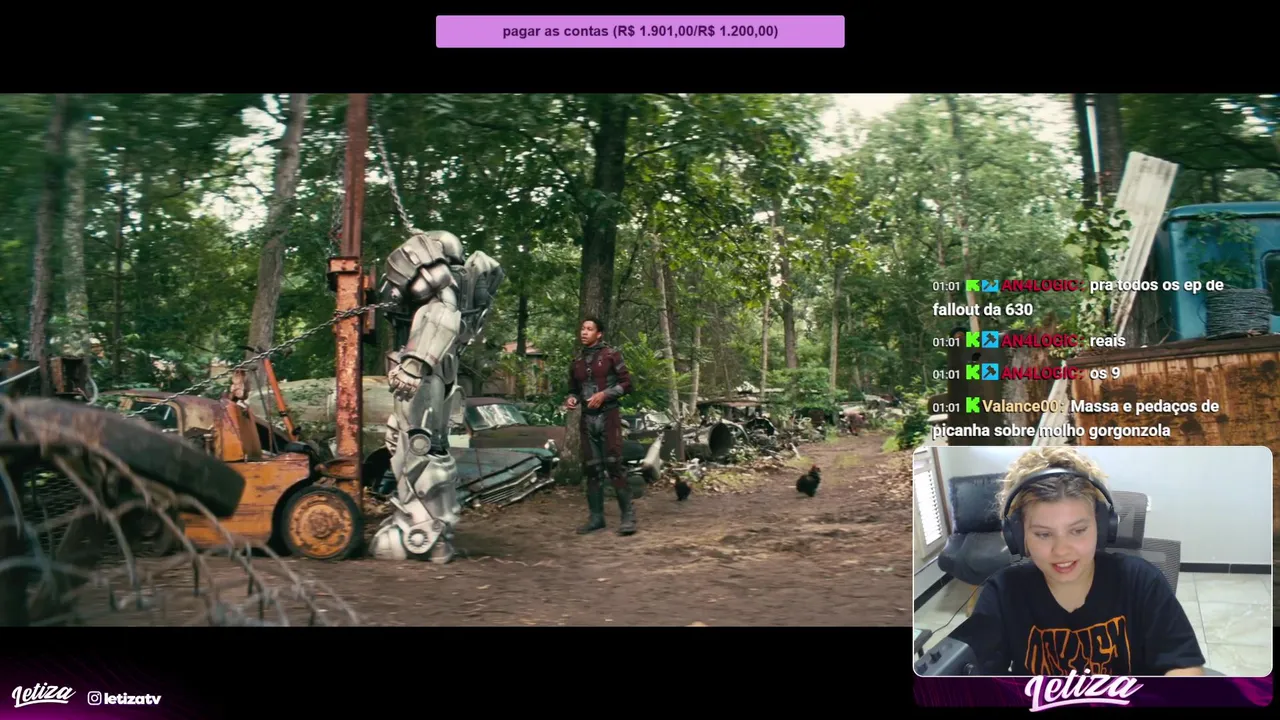The height and width of the screenshot is (720, 1280).
Task: Click AN4LOGIC username on the 'os 9' message
Action: point(1042,373)
